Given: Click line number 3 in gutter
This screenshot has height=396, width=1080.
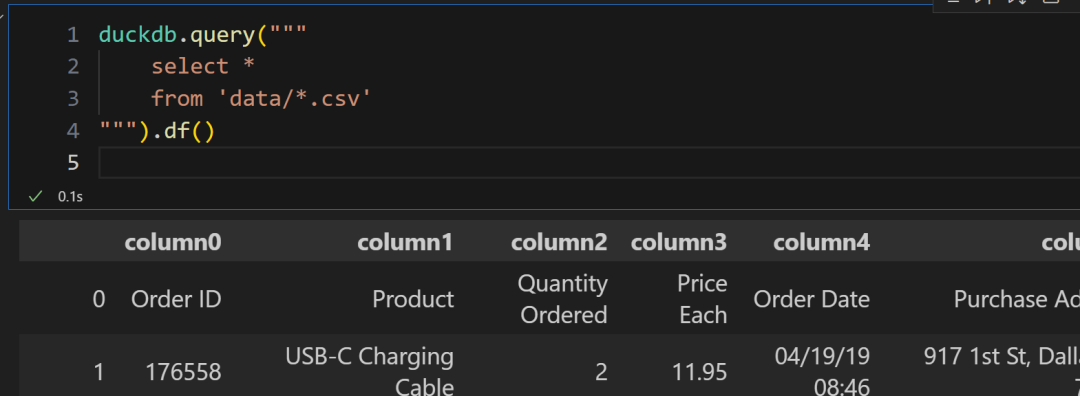Looking at the screenshot, I should (x=74, y=98).
